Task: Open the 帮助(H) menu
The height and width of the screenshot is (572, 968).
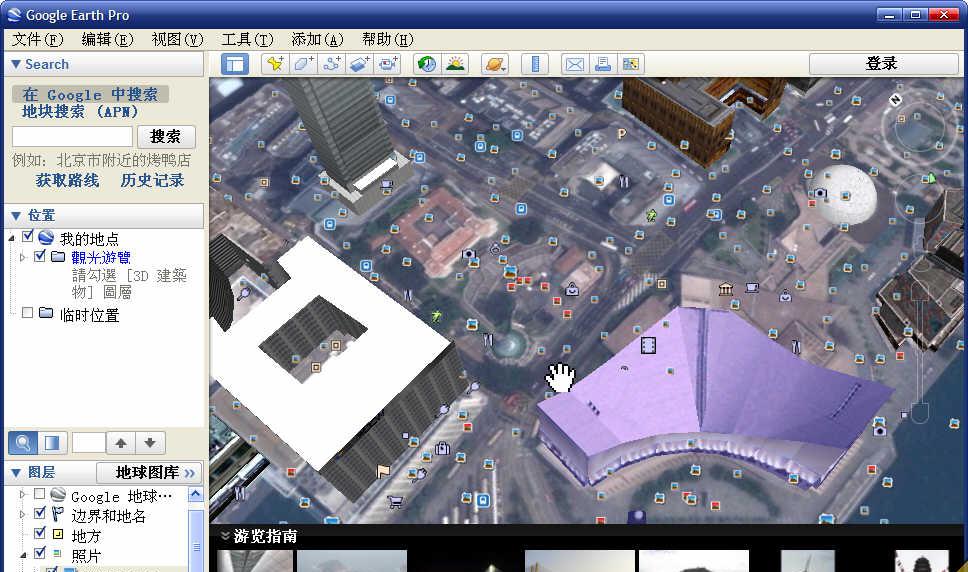Action: pyautogui.click(x=388, y=39)
